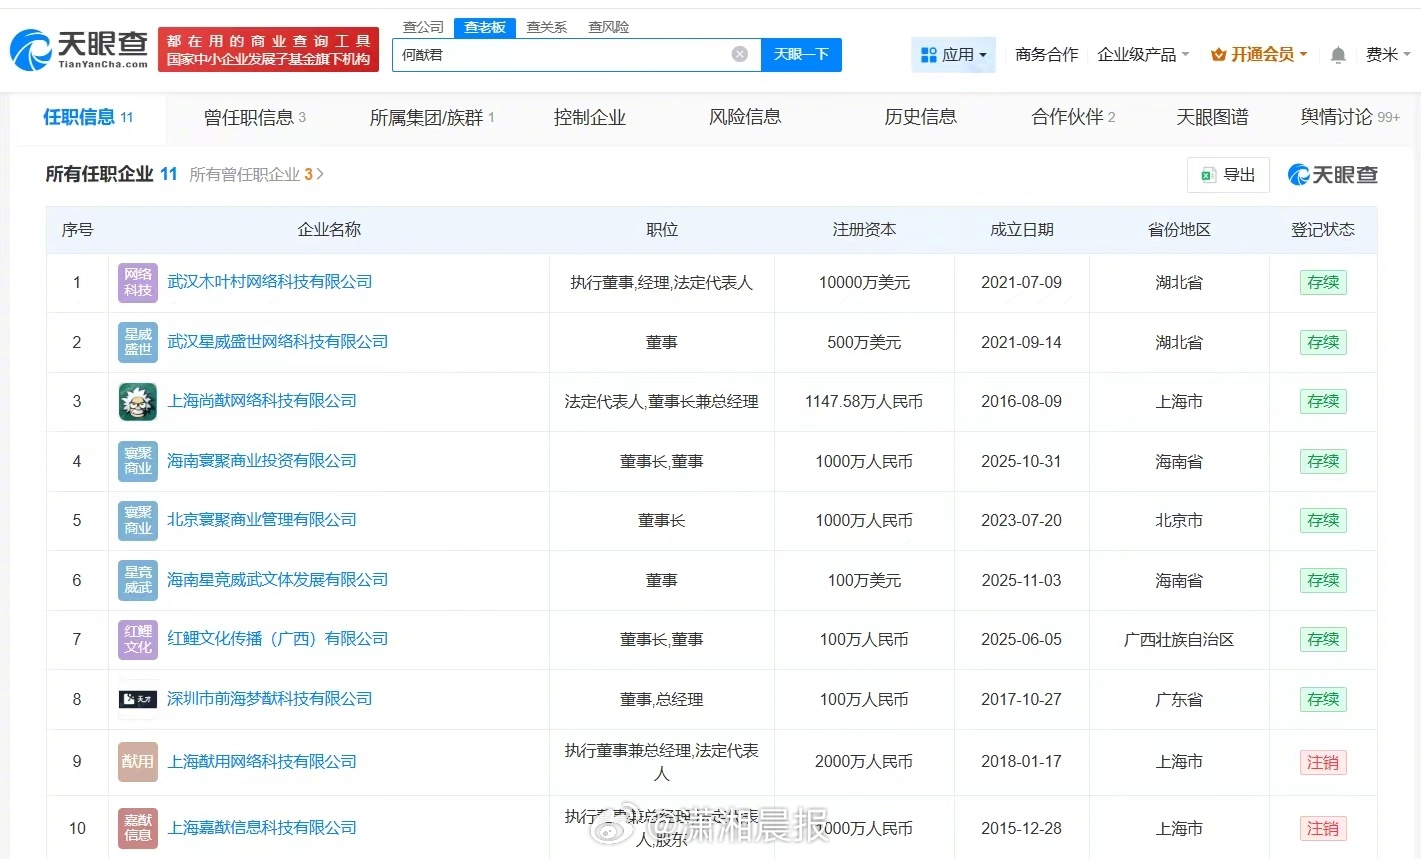Viewport: 1421px width, 859px height.
Task: Open the 历史信息 tab
Action: [x=920, y=117]
